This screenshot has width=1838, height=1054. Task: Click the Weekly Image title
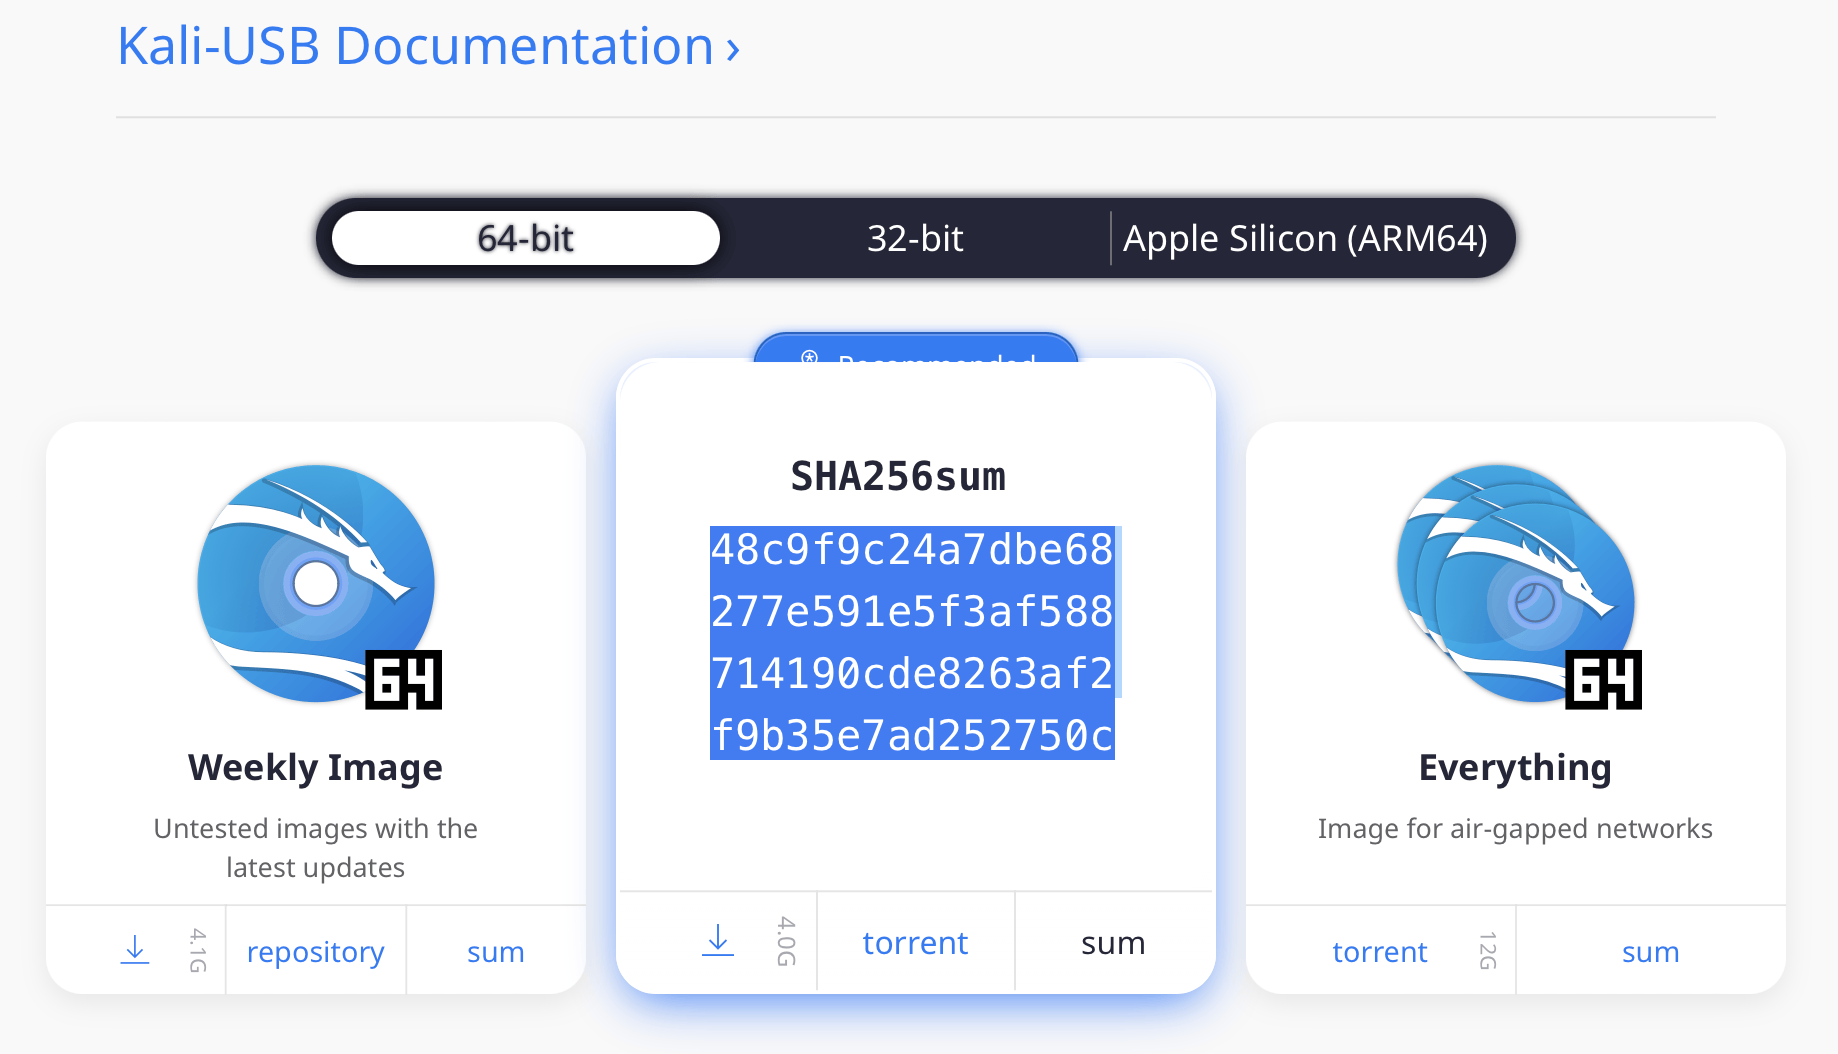(x=315, y=768)
